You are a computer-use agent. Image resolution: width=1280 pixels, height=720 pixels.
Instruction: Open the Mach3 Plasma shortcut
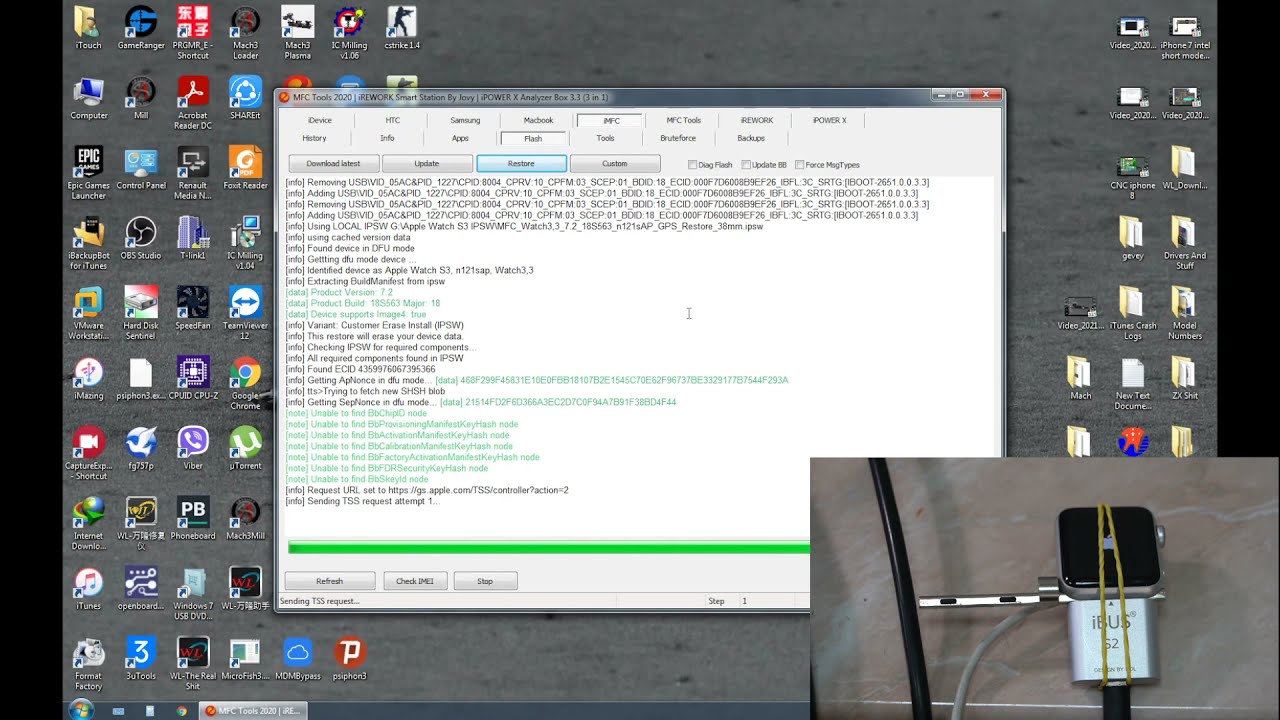click(298, 34)
